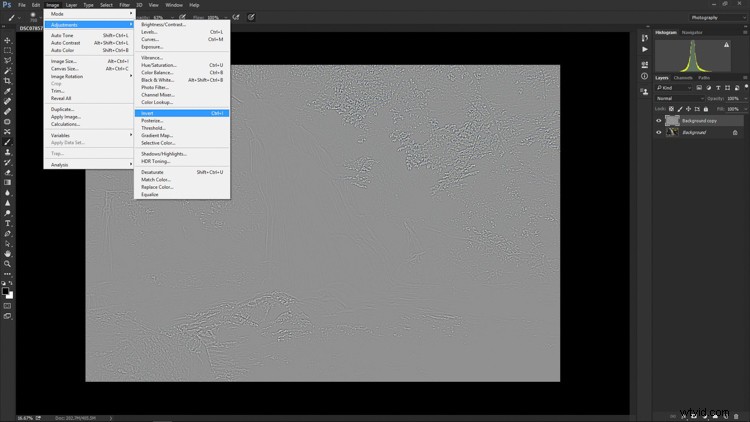Screen dimensions: 750x422
Task: Hide the Background copy layer
Action: pyautogui.click(x=659, y=120)
